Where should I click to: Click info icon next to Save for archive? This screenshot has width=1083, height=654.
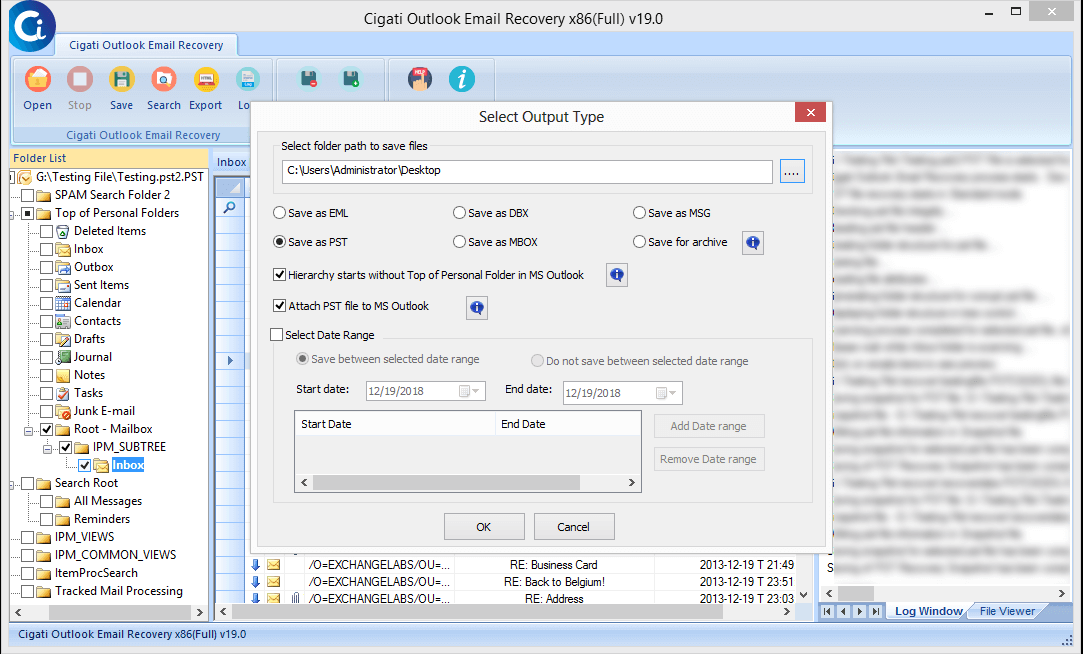753,242
